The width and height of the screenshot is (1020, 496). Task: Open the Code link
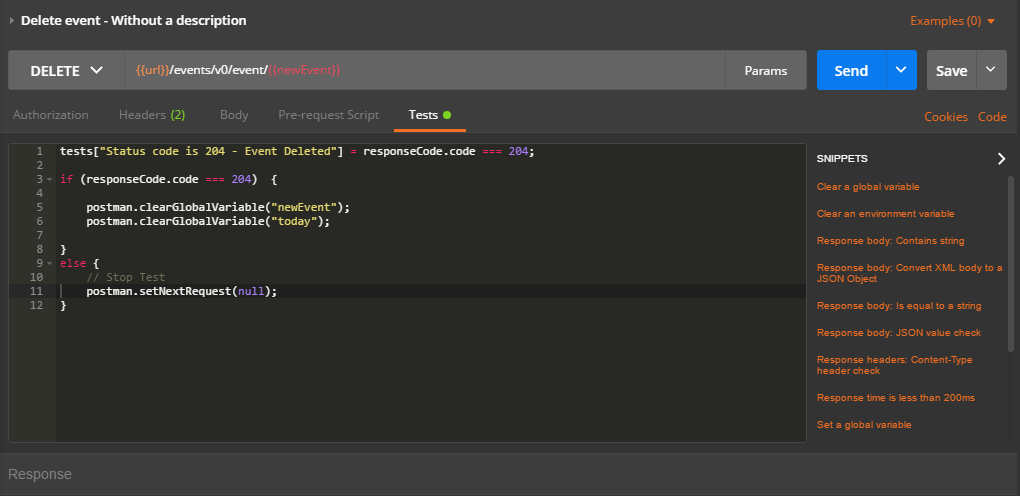click(x=992, y=117)
